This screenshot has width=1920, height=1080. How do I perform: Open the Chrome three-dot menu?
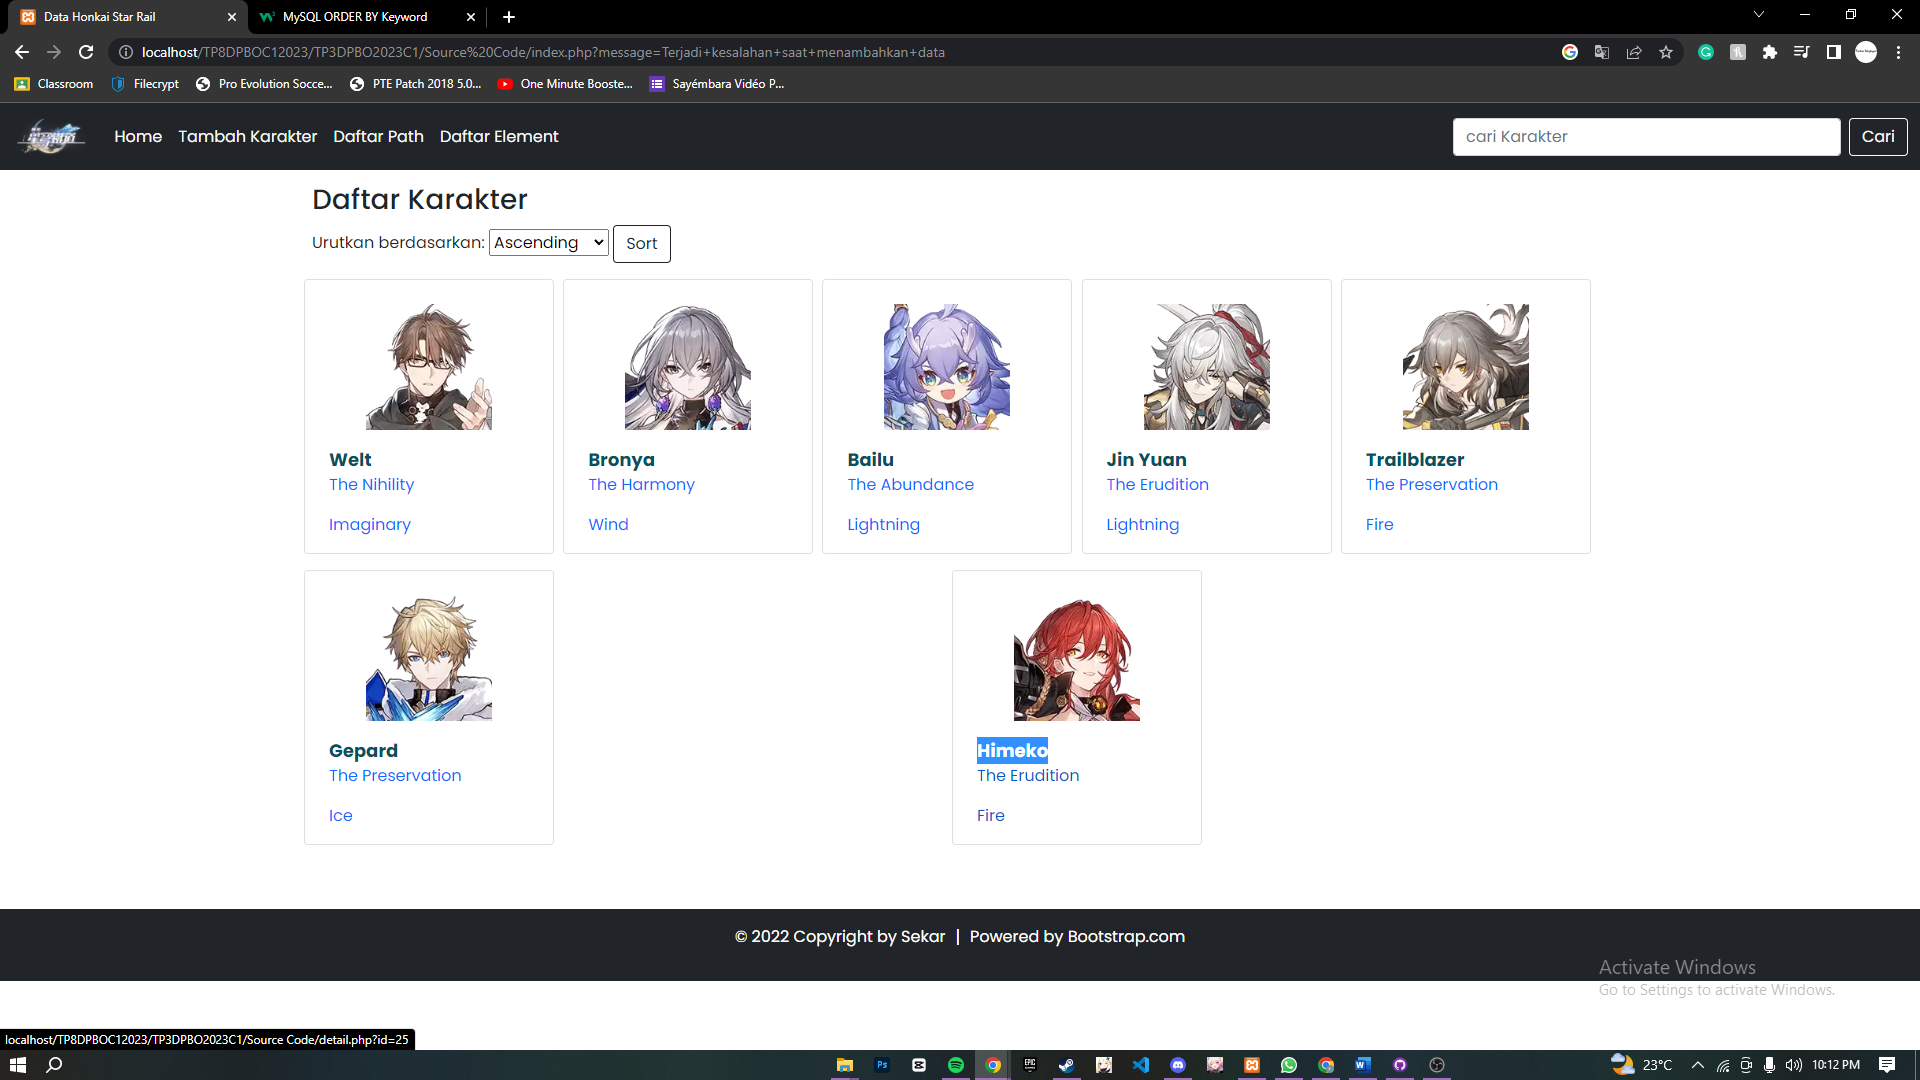click(1899, 52)
